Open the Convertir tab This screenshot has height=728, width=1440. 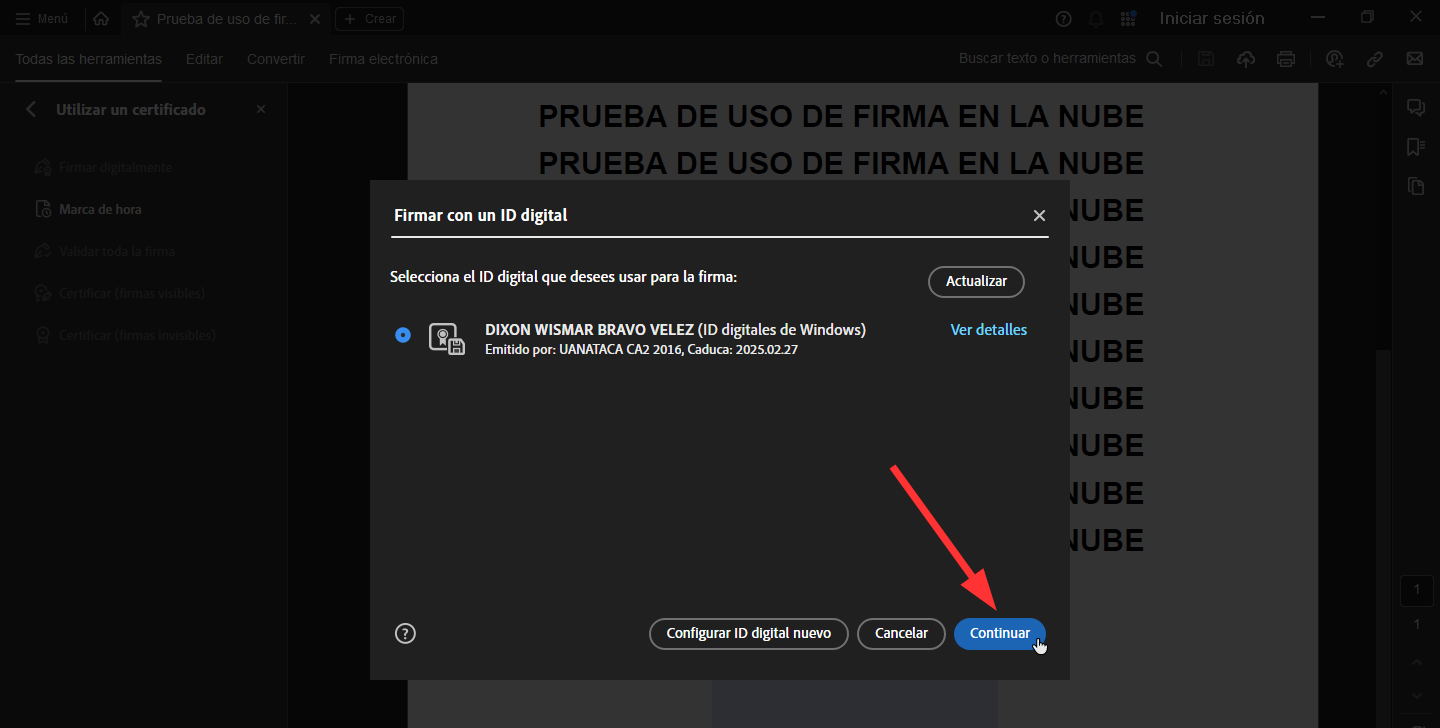[x=276, y=59]
